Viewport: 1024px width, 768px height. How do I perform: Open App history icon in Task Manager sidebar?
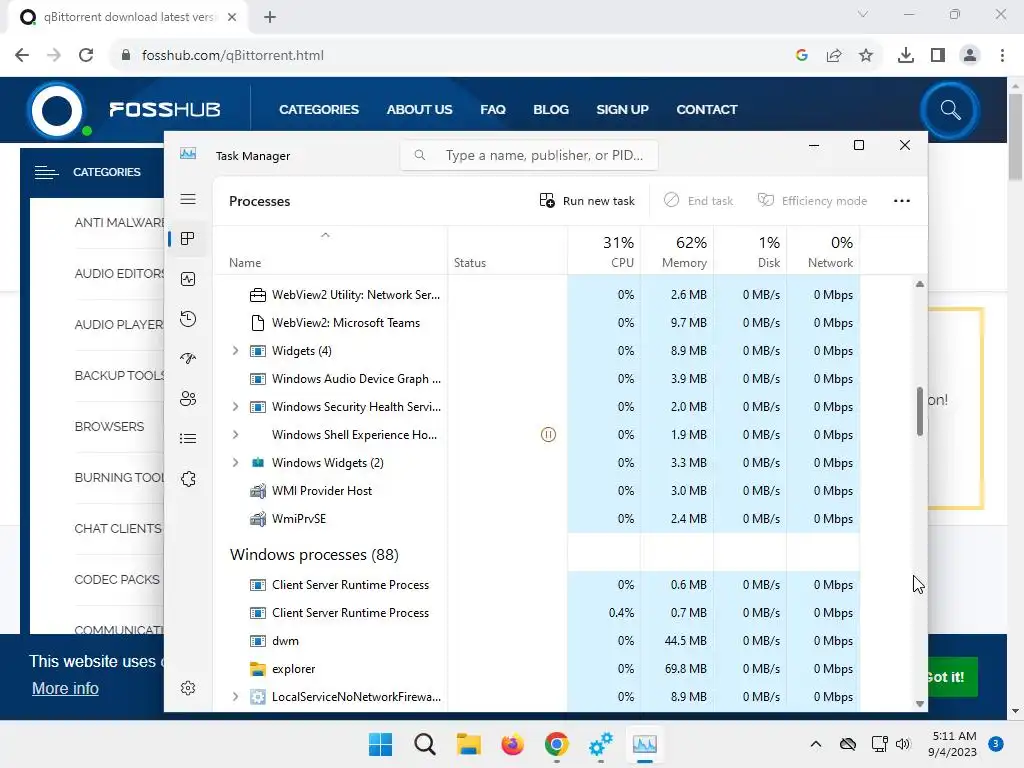(188, 319)
